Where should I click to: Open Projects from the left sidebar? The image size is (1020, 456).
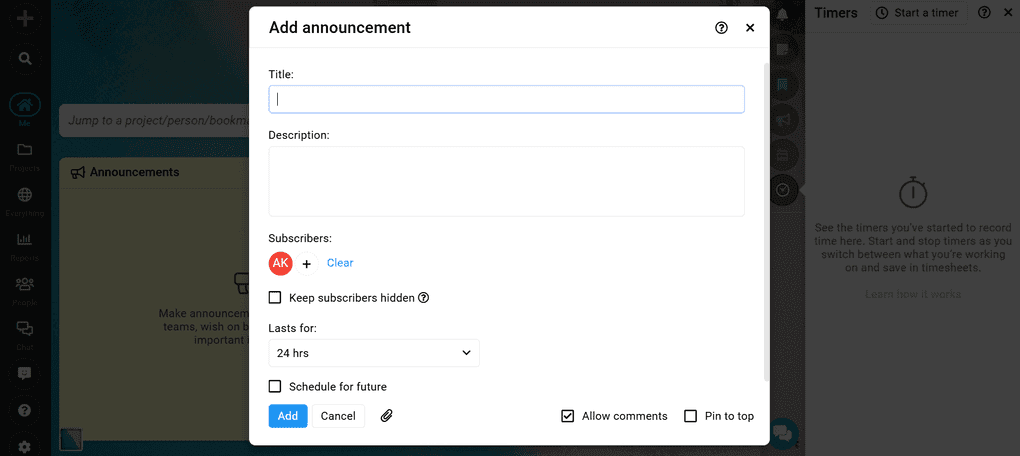point(25,150)
